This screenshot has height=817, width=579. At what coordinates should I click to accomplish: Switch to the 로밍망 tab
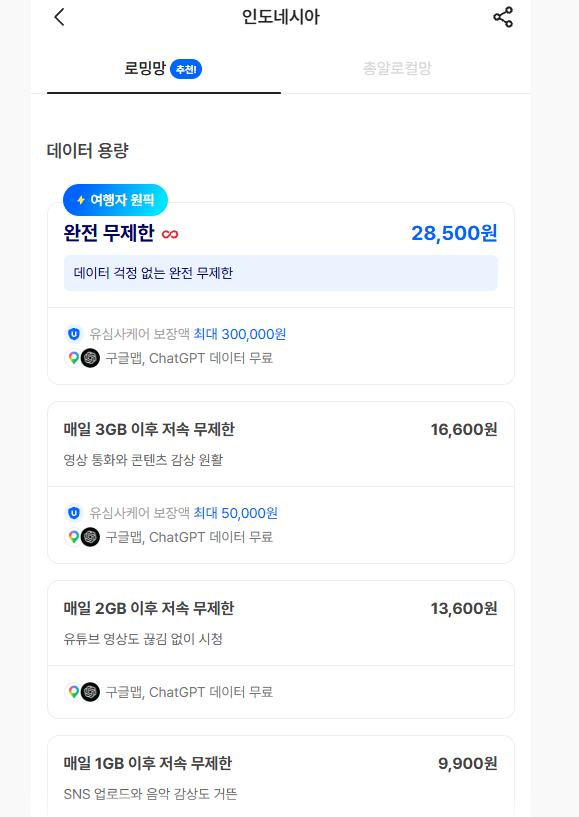(x=164, y=68)
